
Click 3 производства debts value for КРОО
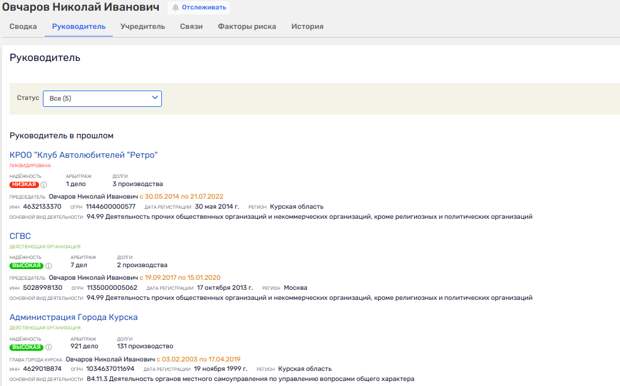pos(138,184)
